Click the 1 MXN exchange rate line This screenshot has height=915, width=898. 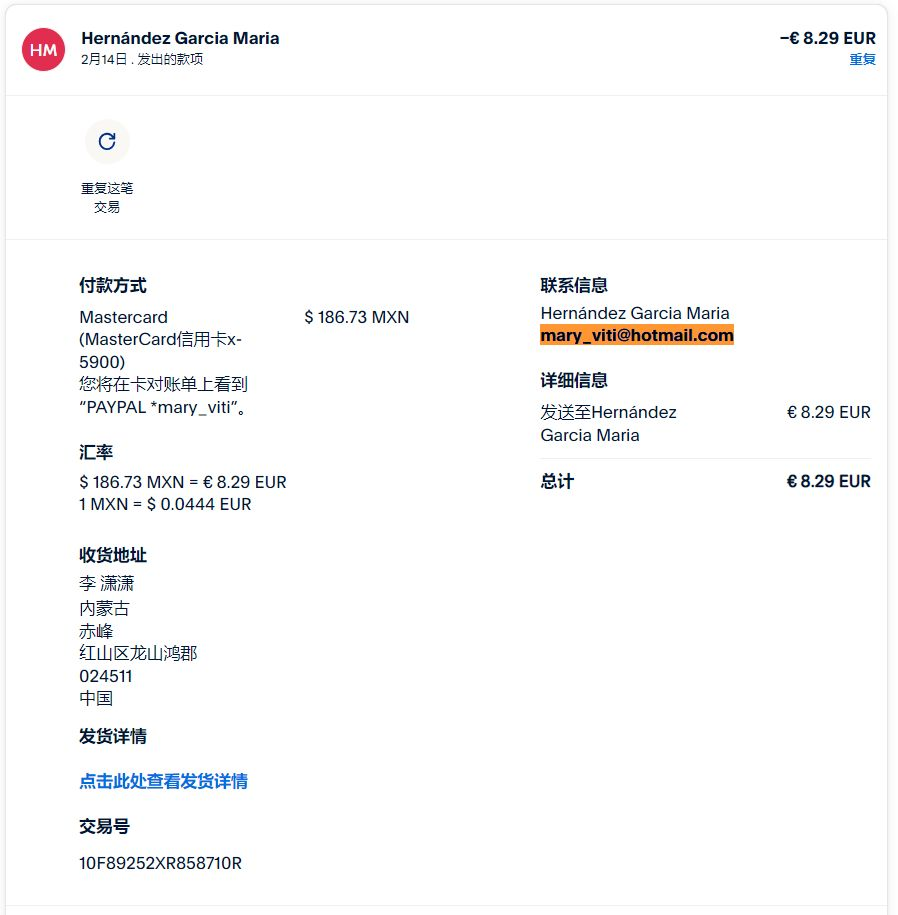coord(165,504)
